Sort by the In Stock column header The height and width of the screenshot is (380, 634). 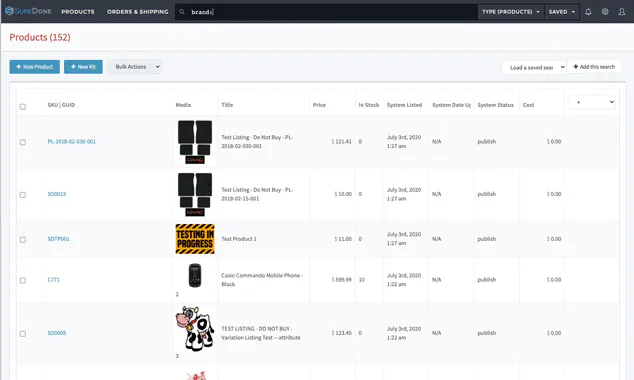click(369, 105)
